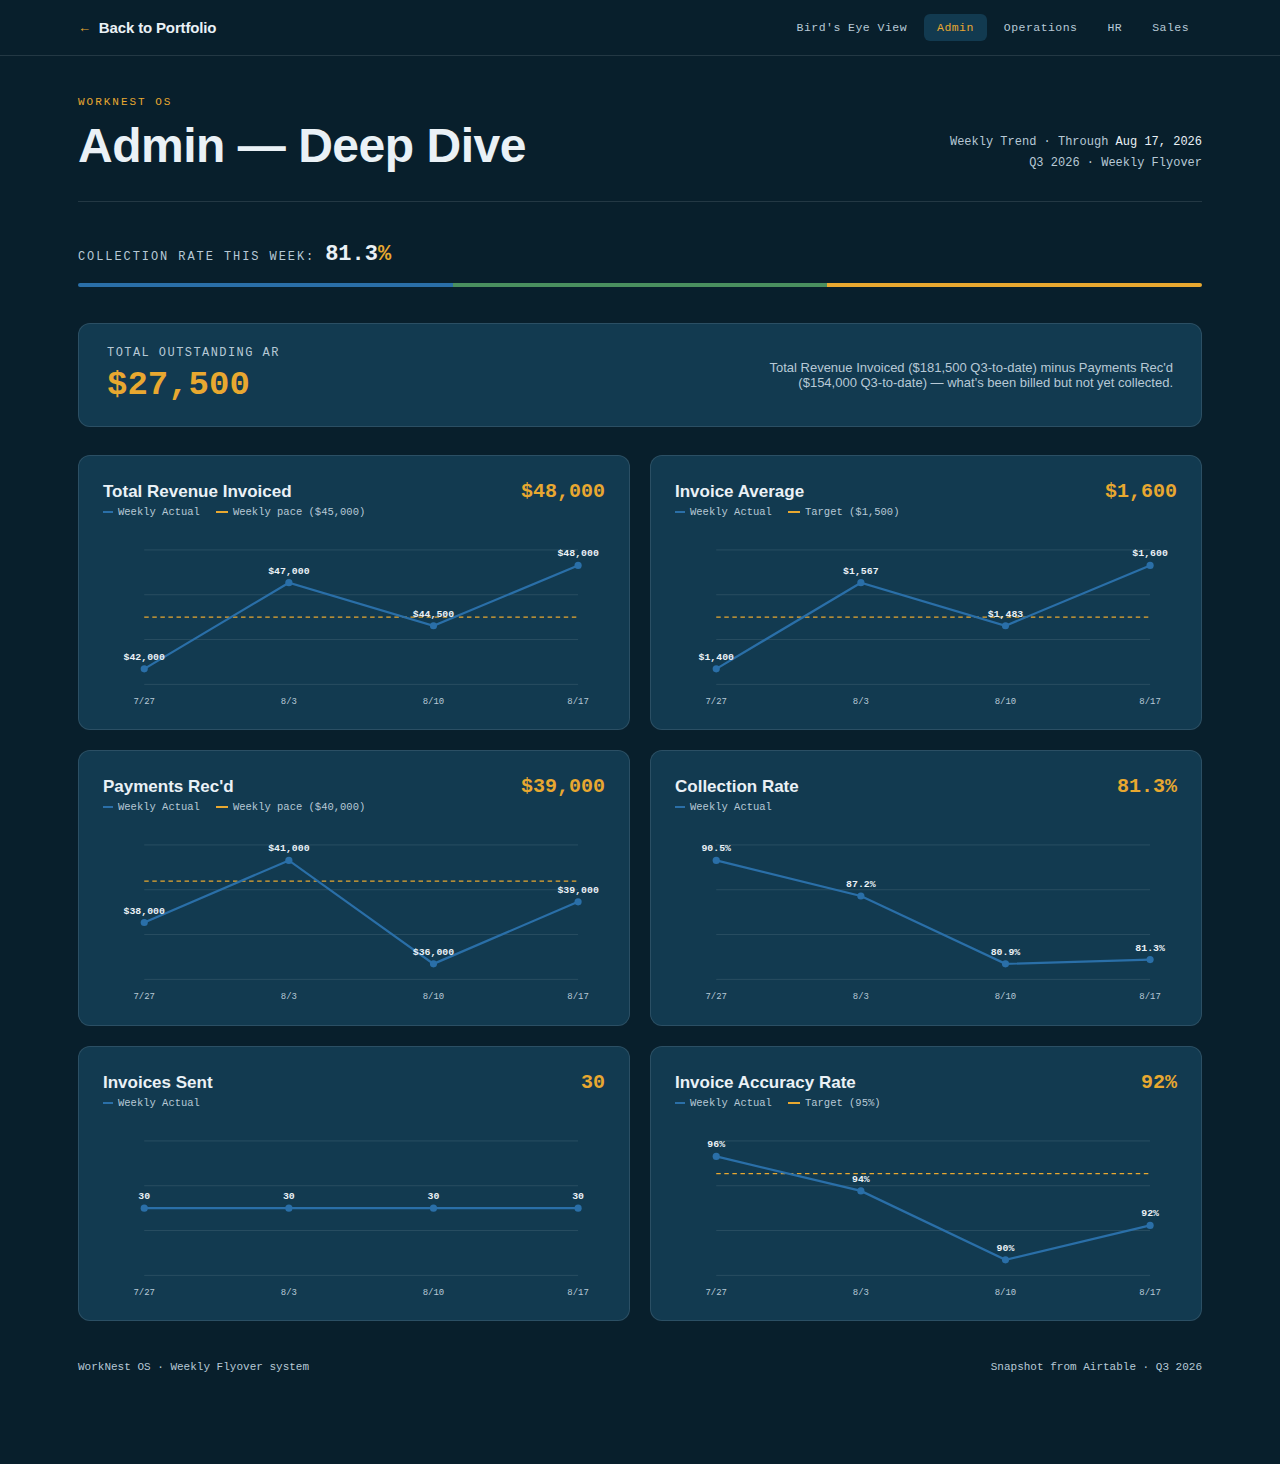Click the 96% accuracy data point

point(716,1156)
